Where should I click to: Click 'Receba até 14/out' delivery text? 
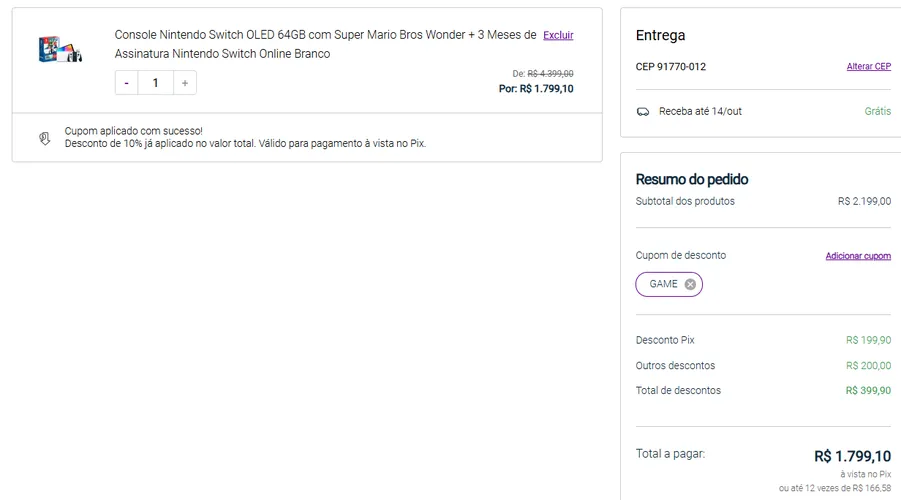coord(700,111)
